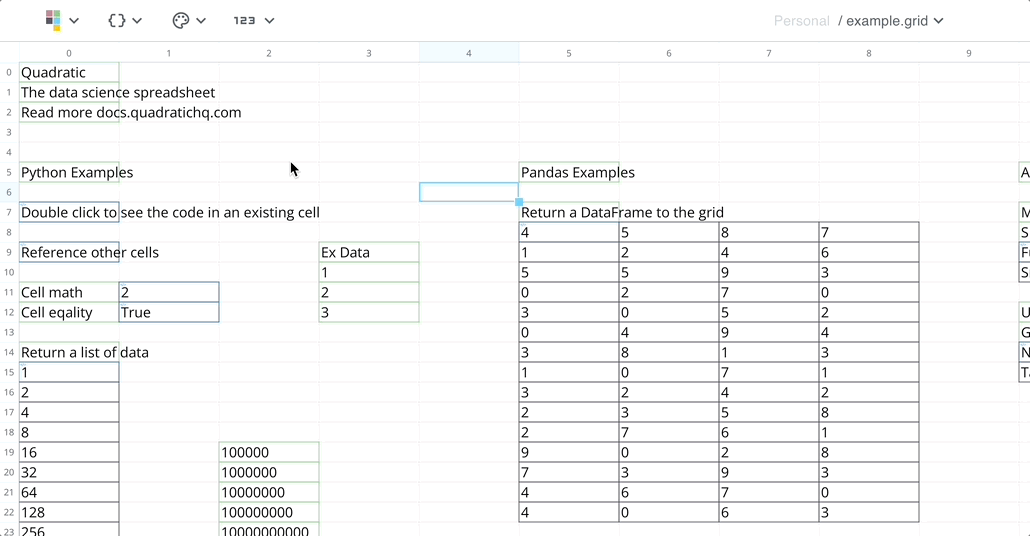Select the cell containing 10000000
Image resolution: width=1030 pixels, height=536 pixels.
(x=269, y=492)
